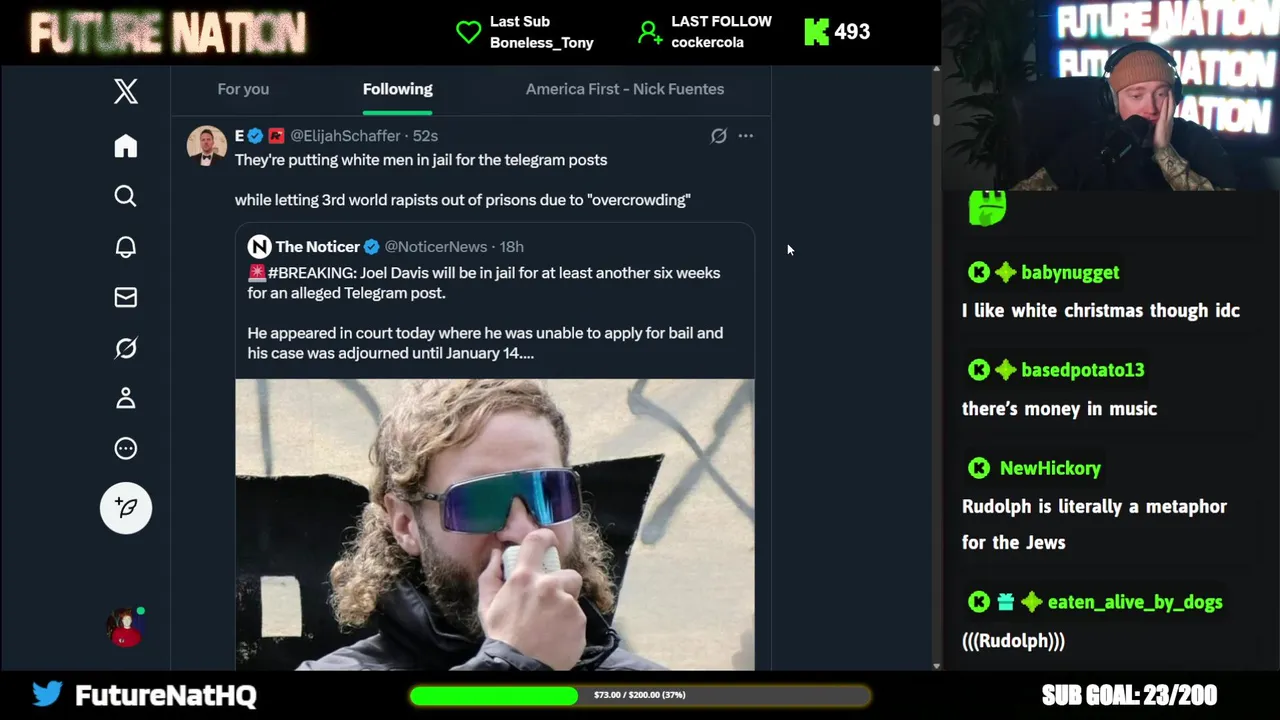
Task: Compose a new post with feather button
Action: [126, 507]
